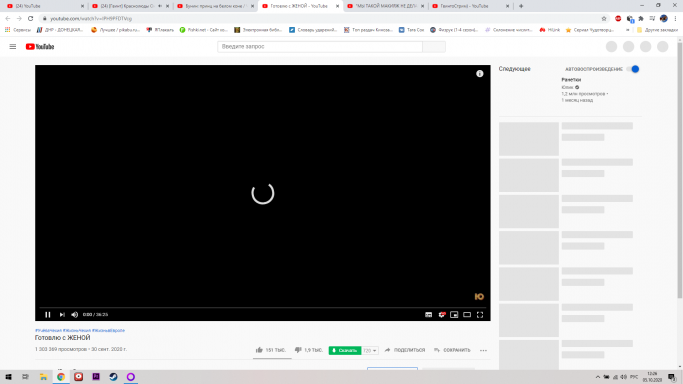Screen dimensions: 683x384
Task: Switch to 'МЫ ТАКОЙ МАКИЯЖ НЕ ДЕЛАЕМ' tab
Action: tap(385, 6)
